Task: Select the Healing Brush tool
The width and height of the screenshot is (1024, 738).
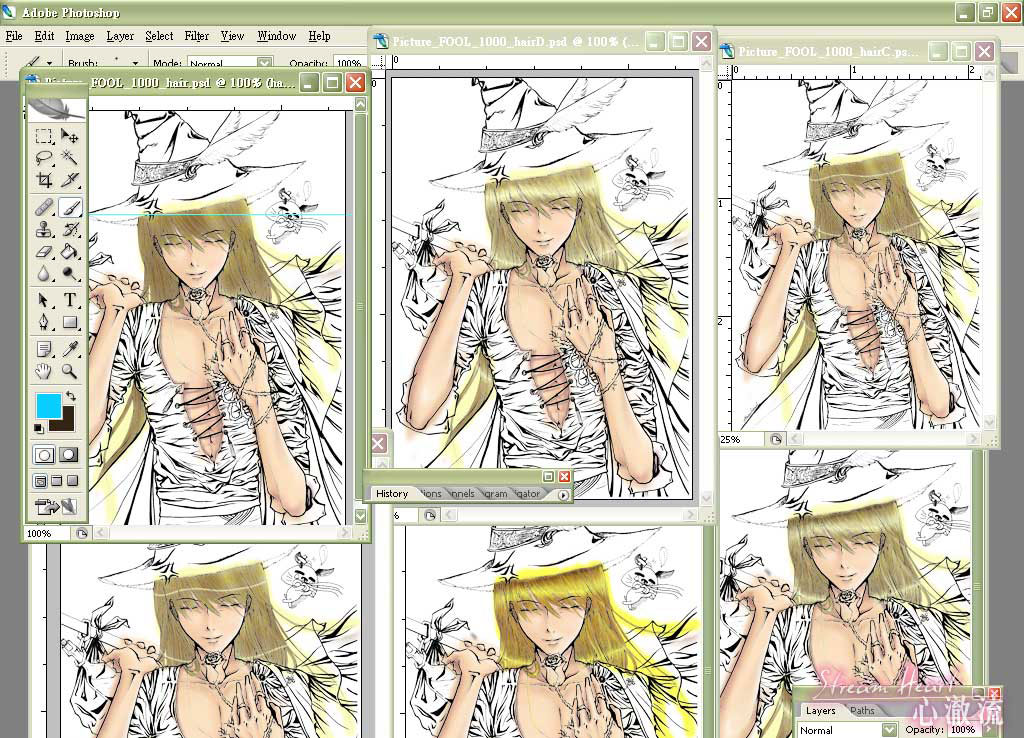Action: coord(44,208)
